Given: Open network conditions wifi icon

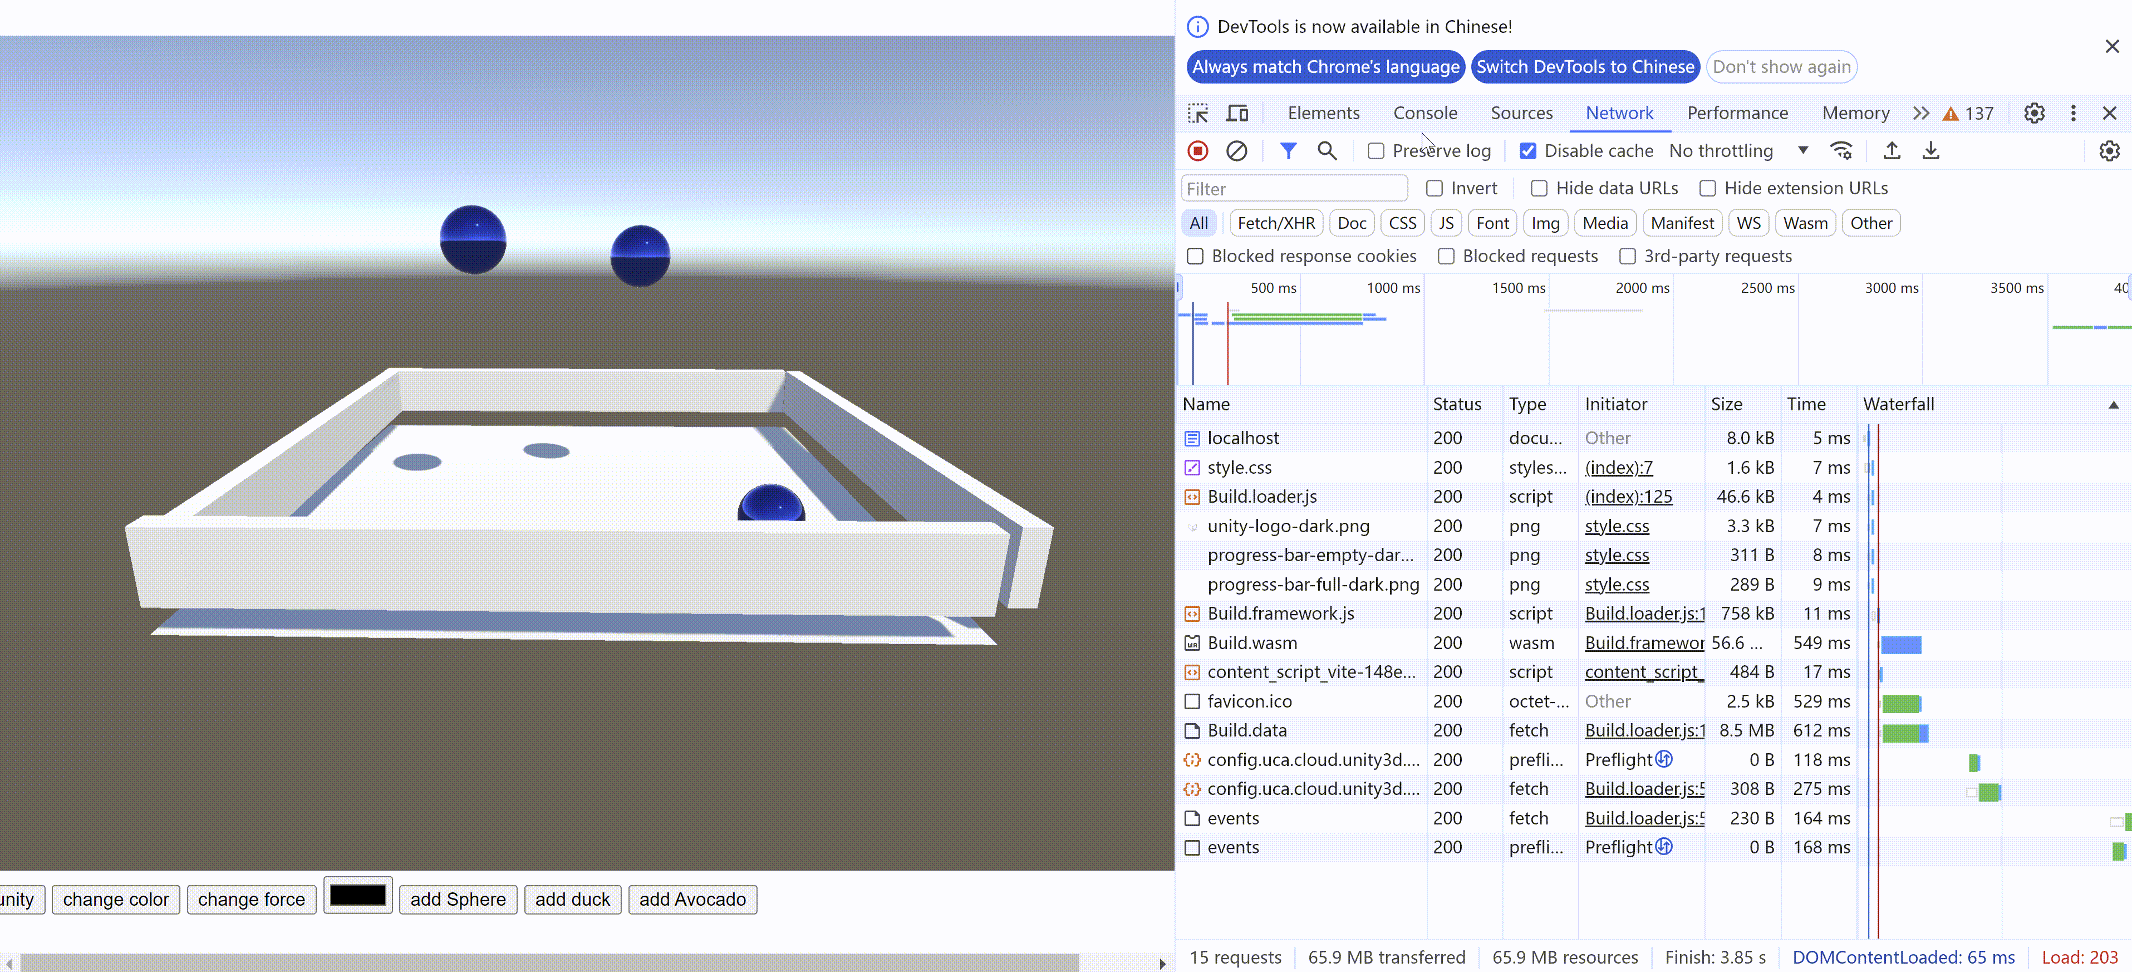Looking at the screenshot, I should (x=1841, y=151).
